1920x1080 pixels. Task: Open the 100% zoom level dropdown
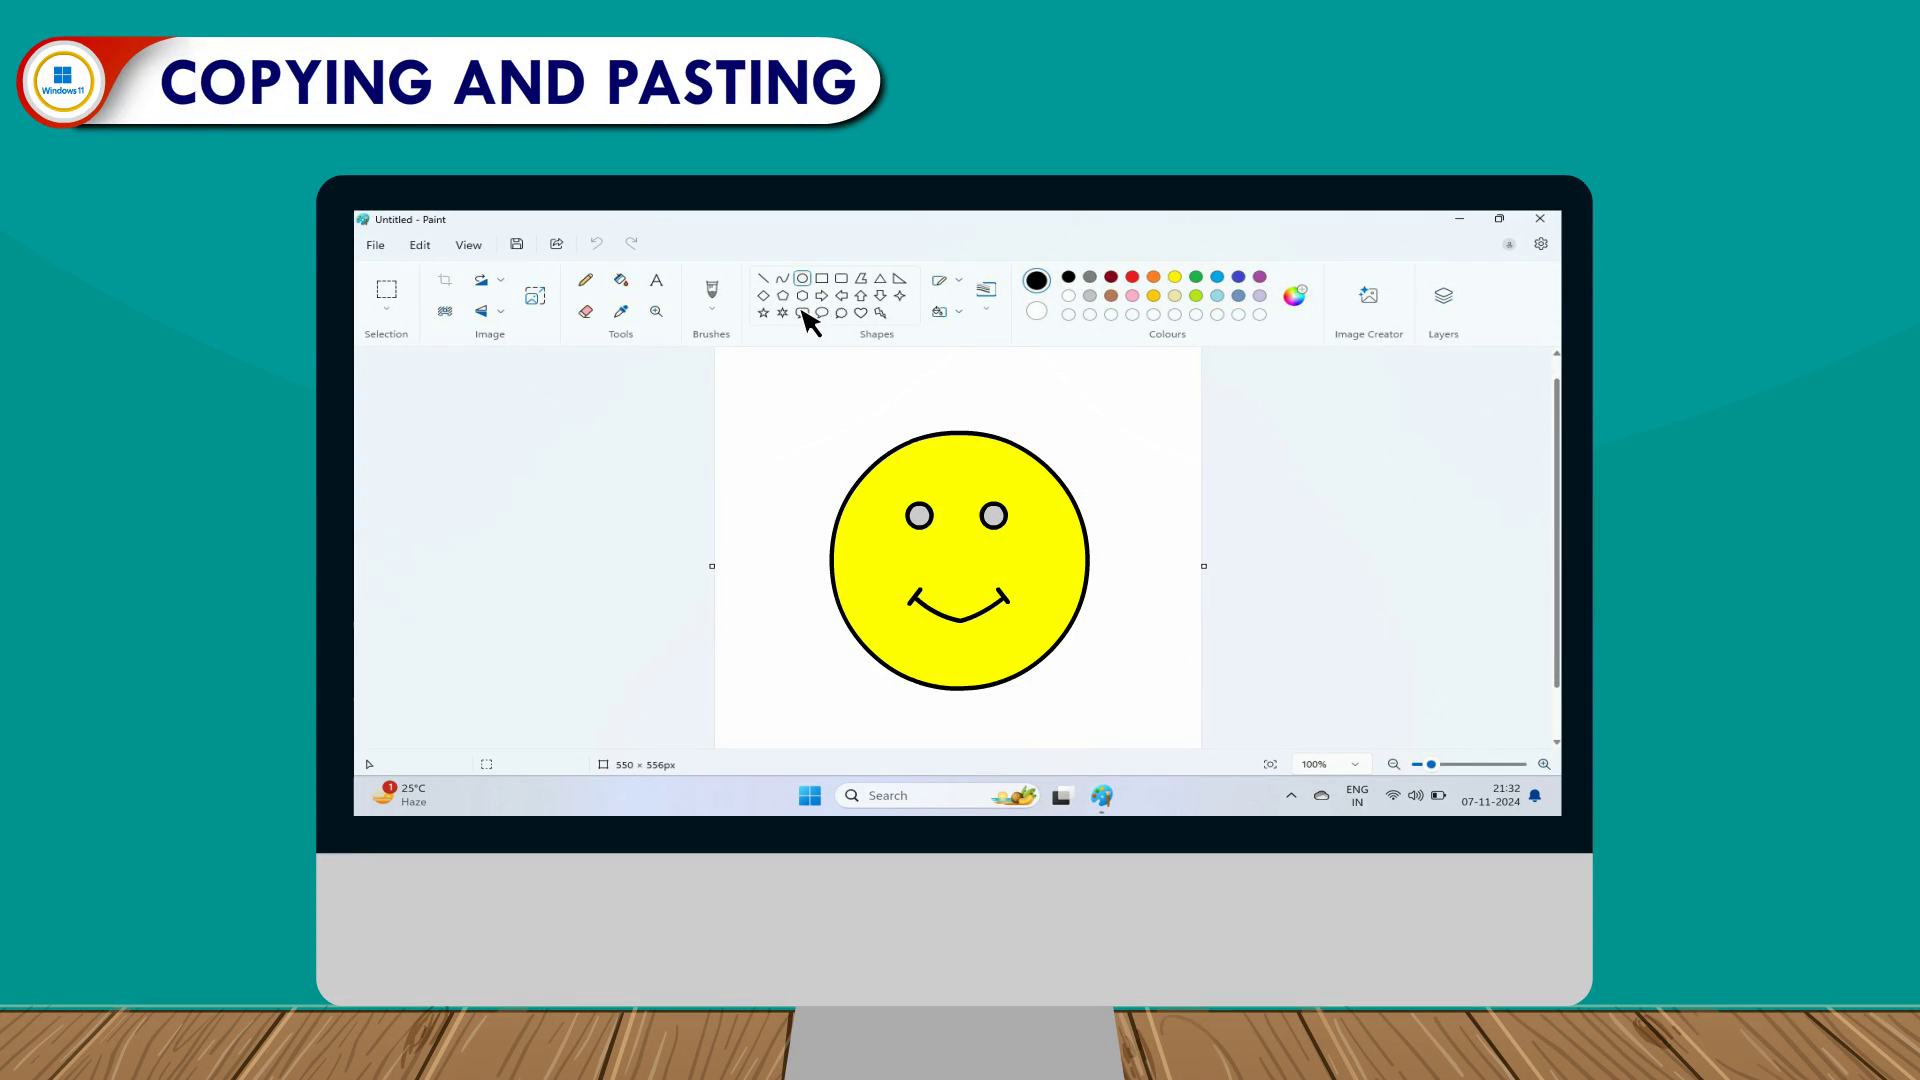[x=1355, y=764]
